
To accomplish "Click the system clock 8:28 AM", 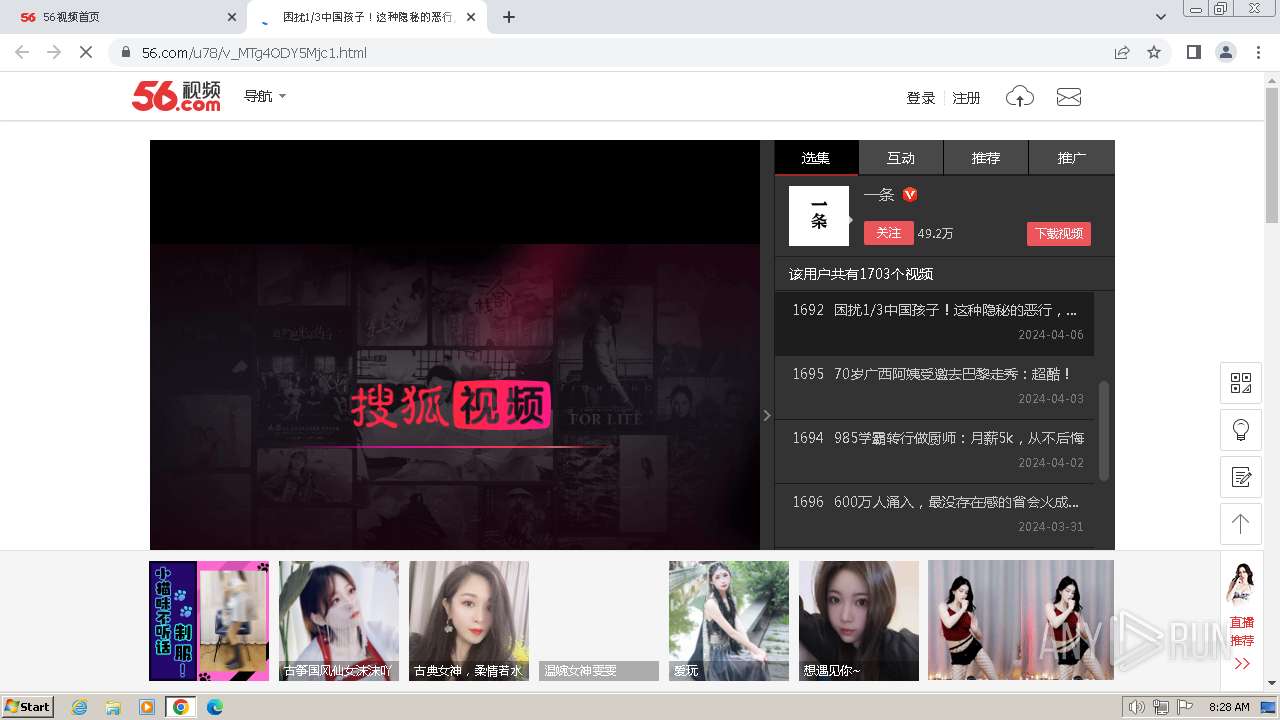I will [x=1229, y=707].
